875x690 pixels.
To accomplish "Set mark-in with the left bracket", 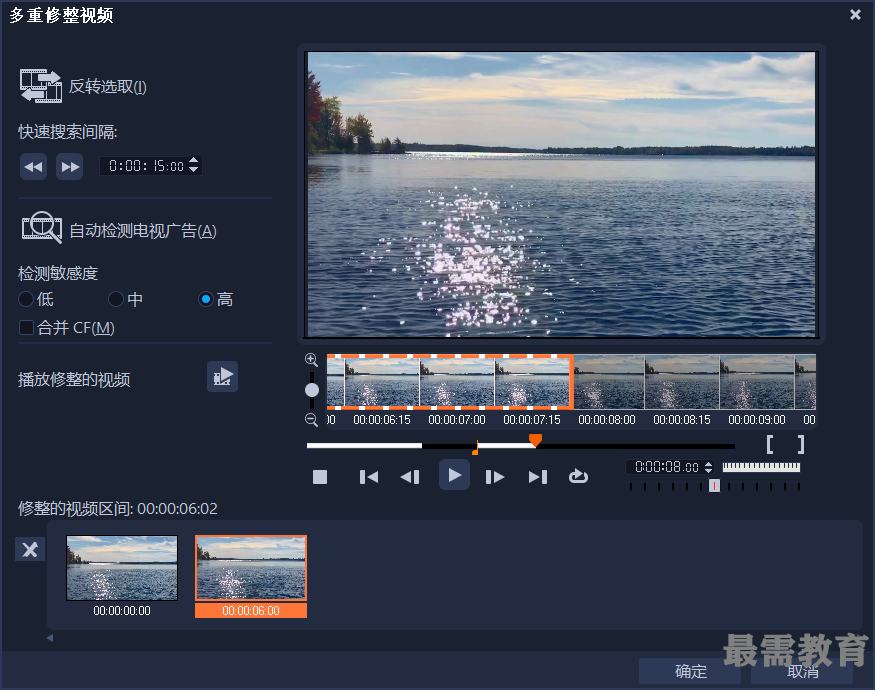I will pyautogui.click(x=770, y=444).
